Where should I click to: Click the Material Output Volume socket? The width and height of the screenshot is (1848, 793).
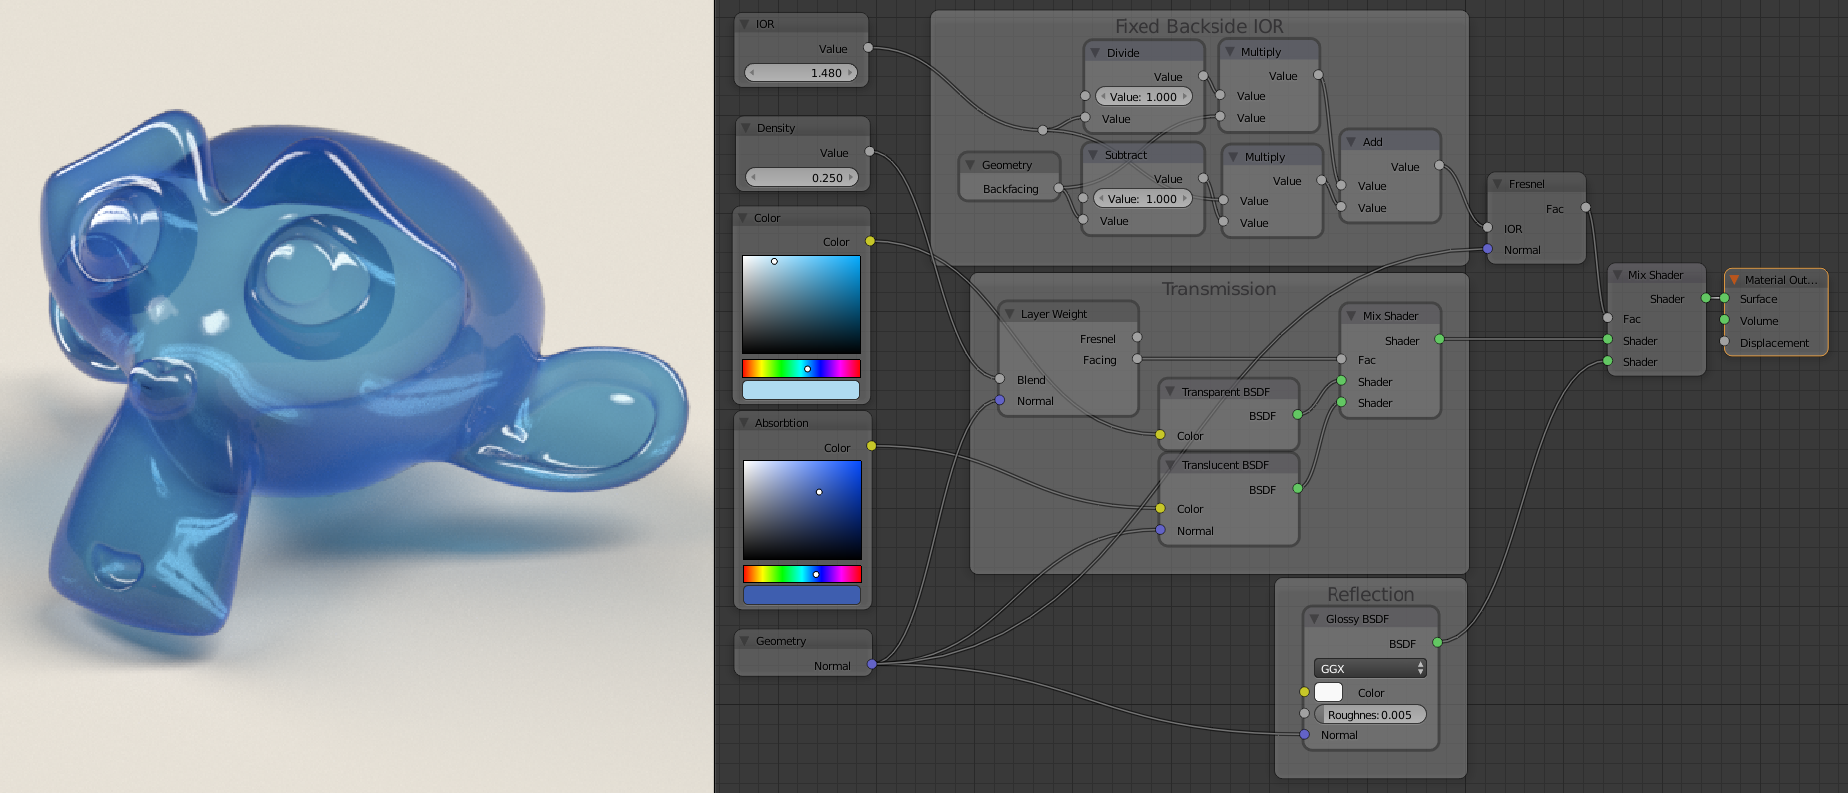click(1724, 320)
